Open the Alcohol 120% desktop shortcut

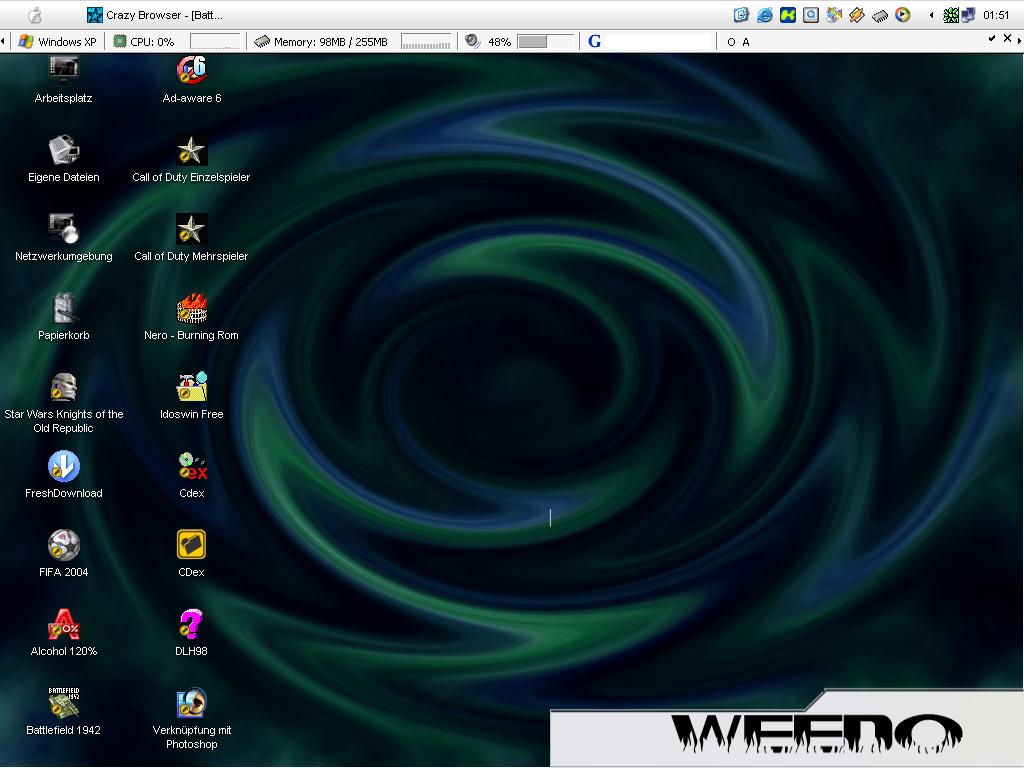tap(63, 625)
